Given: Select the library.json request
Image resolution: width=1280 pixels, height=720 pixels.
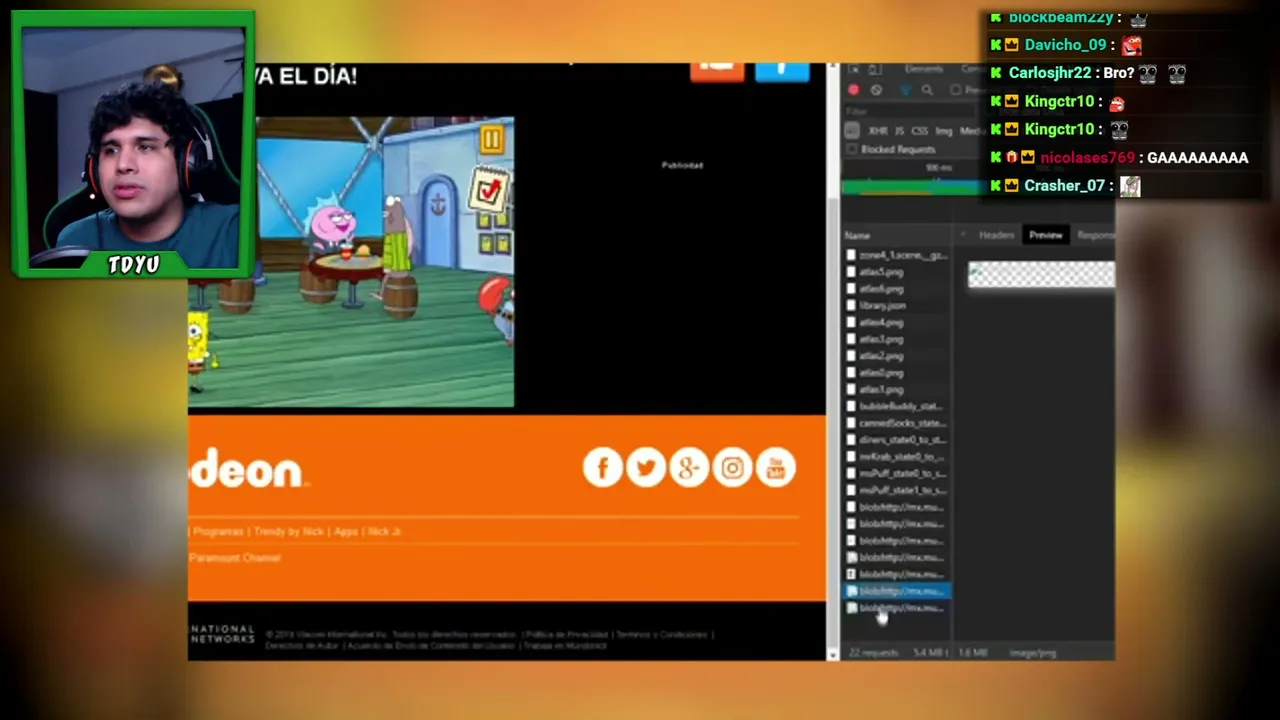Looking at the screenshot, I should [x=896, y=306].
